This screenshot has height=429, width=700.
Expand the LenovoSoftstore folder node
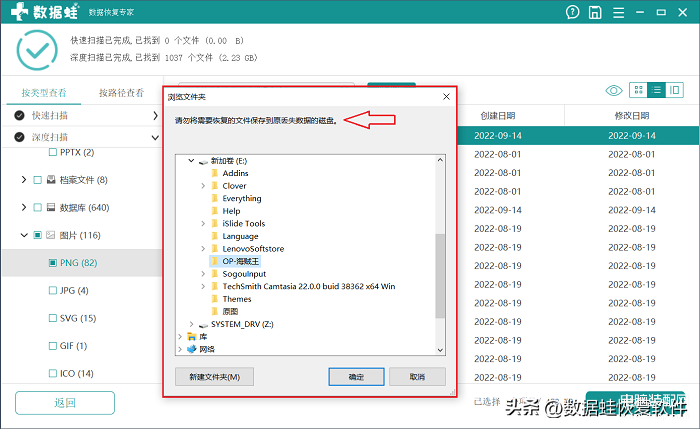tap(203, 249)
